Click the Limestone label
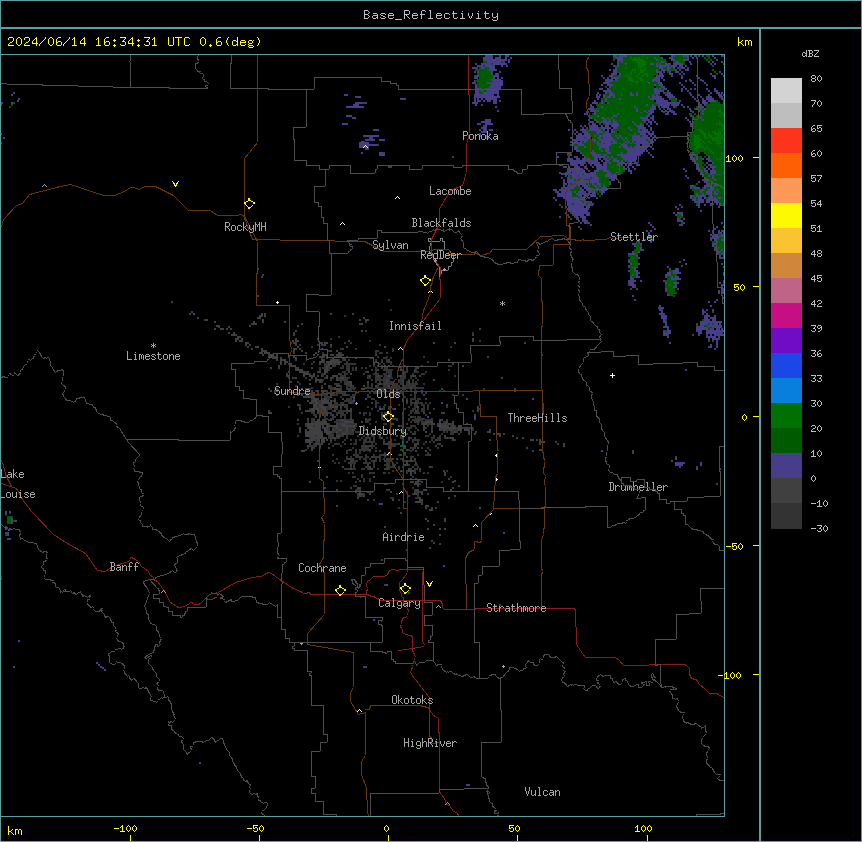862x842 pixels. click(x=153, y=356)
